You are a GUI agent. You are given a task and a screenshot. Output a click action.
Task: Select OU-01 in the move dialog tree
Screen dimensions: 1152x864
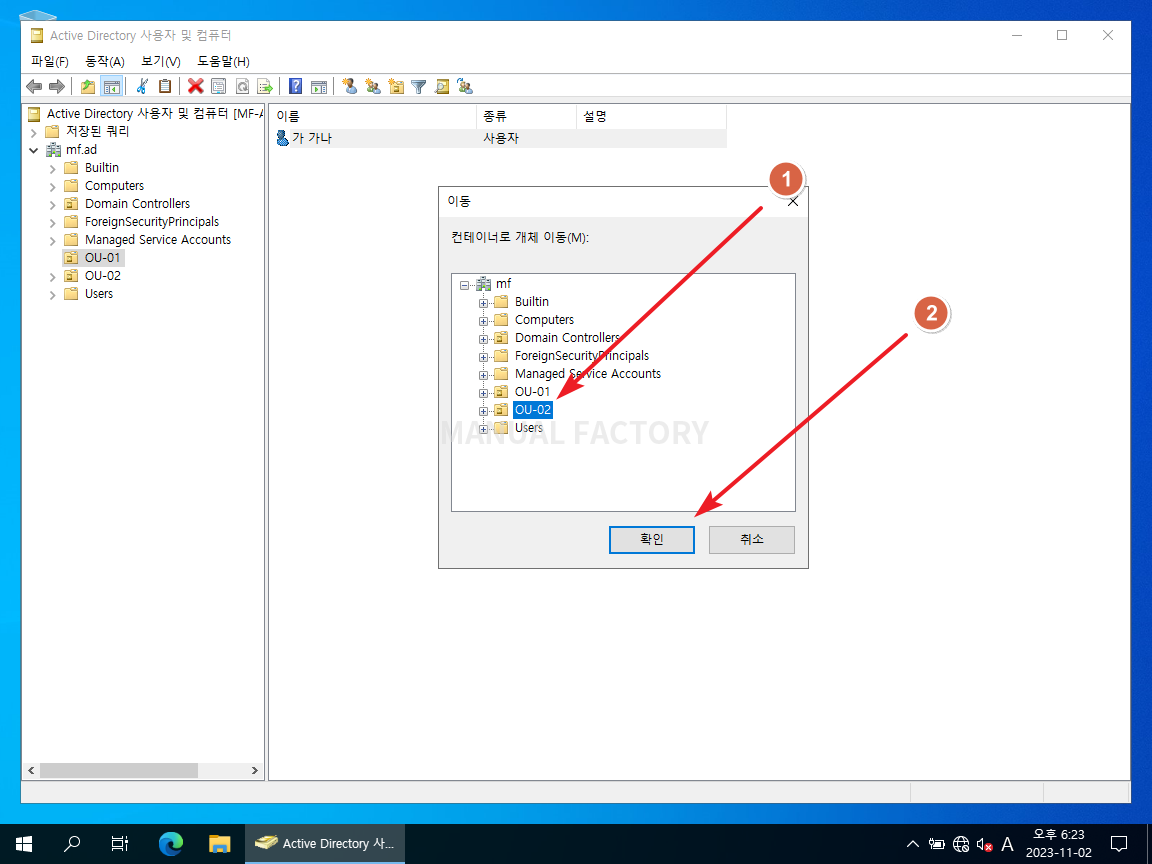(x=533, y=392)
